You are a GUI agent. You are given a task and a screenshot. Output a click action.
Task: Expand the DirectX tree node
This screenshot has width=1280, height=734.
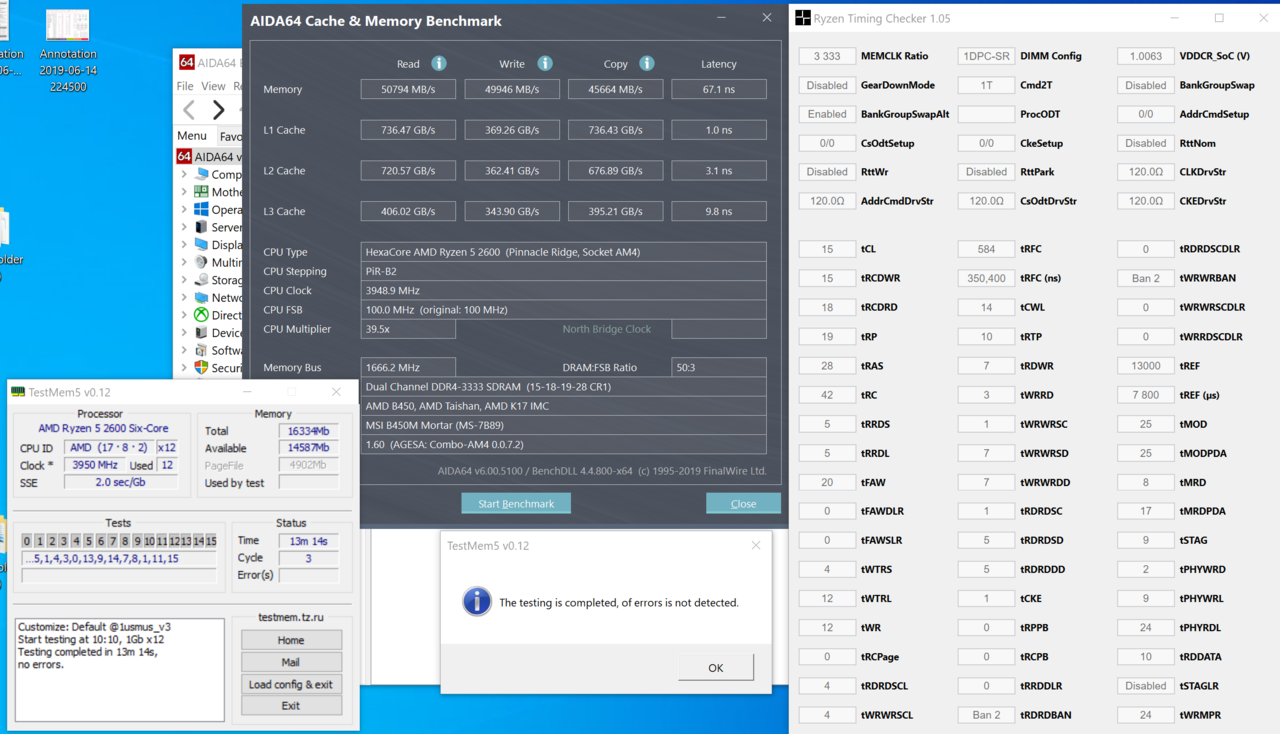click(184, 315)
